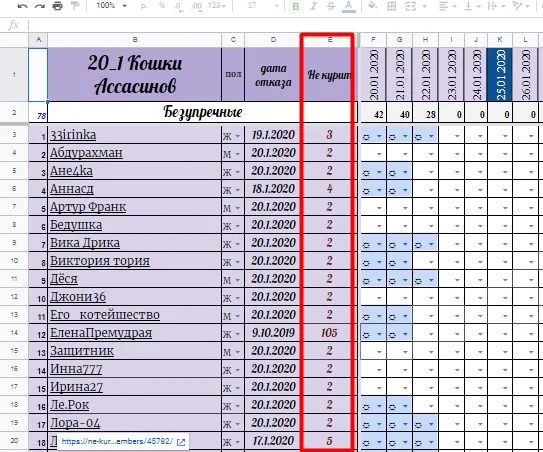Format the cell as currency (р.)
Image resolution: width=543 pixels, height=452 pixels.
pyautogui.click(x=144, y=6)
